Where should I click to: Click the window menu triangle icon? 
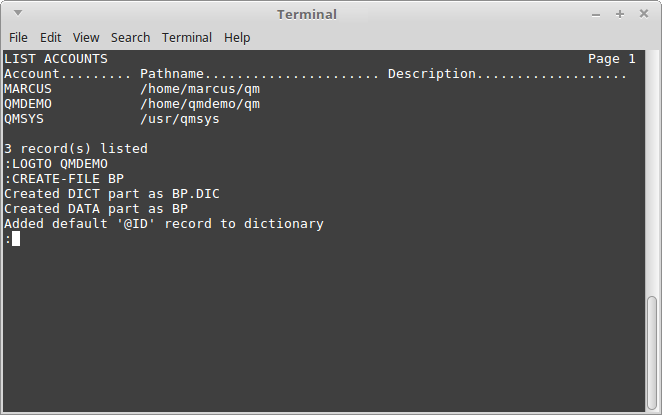tap(18, 13)
